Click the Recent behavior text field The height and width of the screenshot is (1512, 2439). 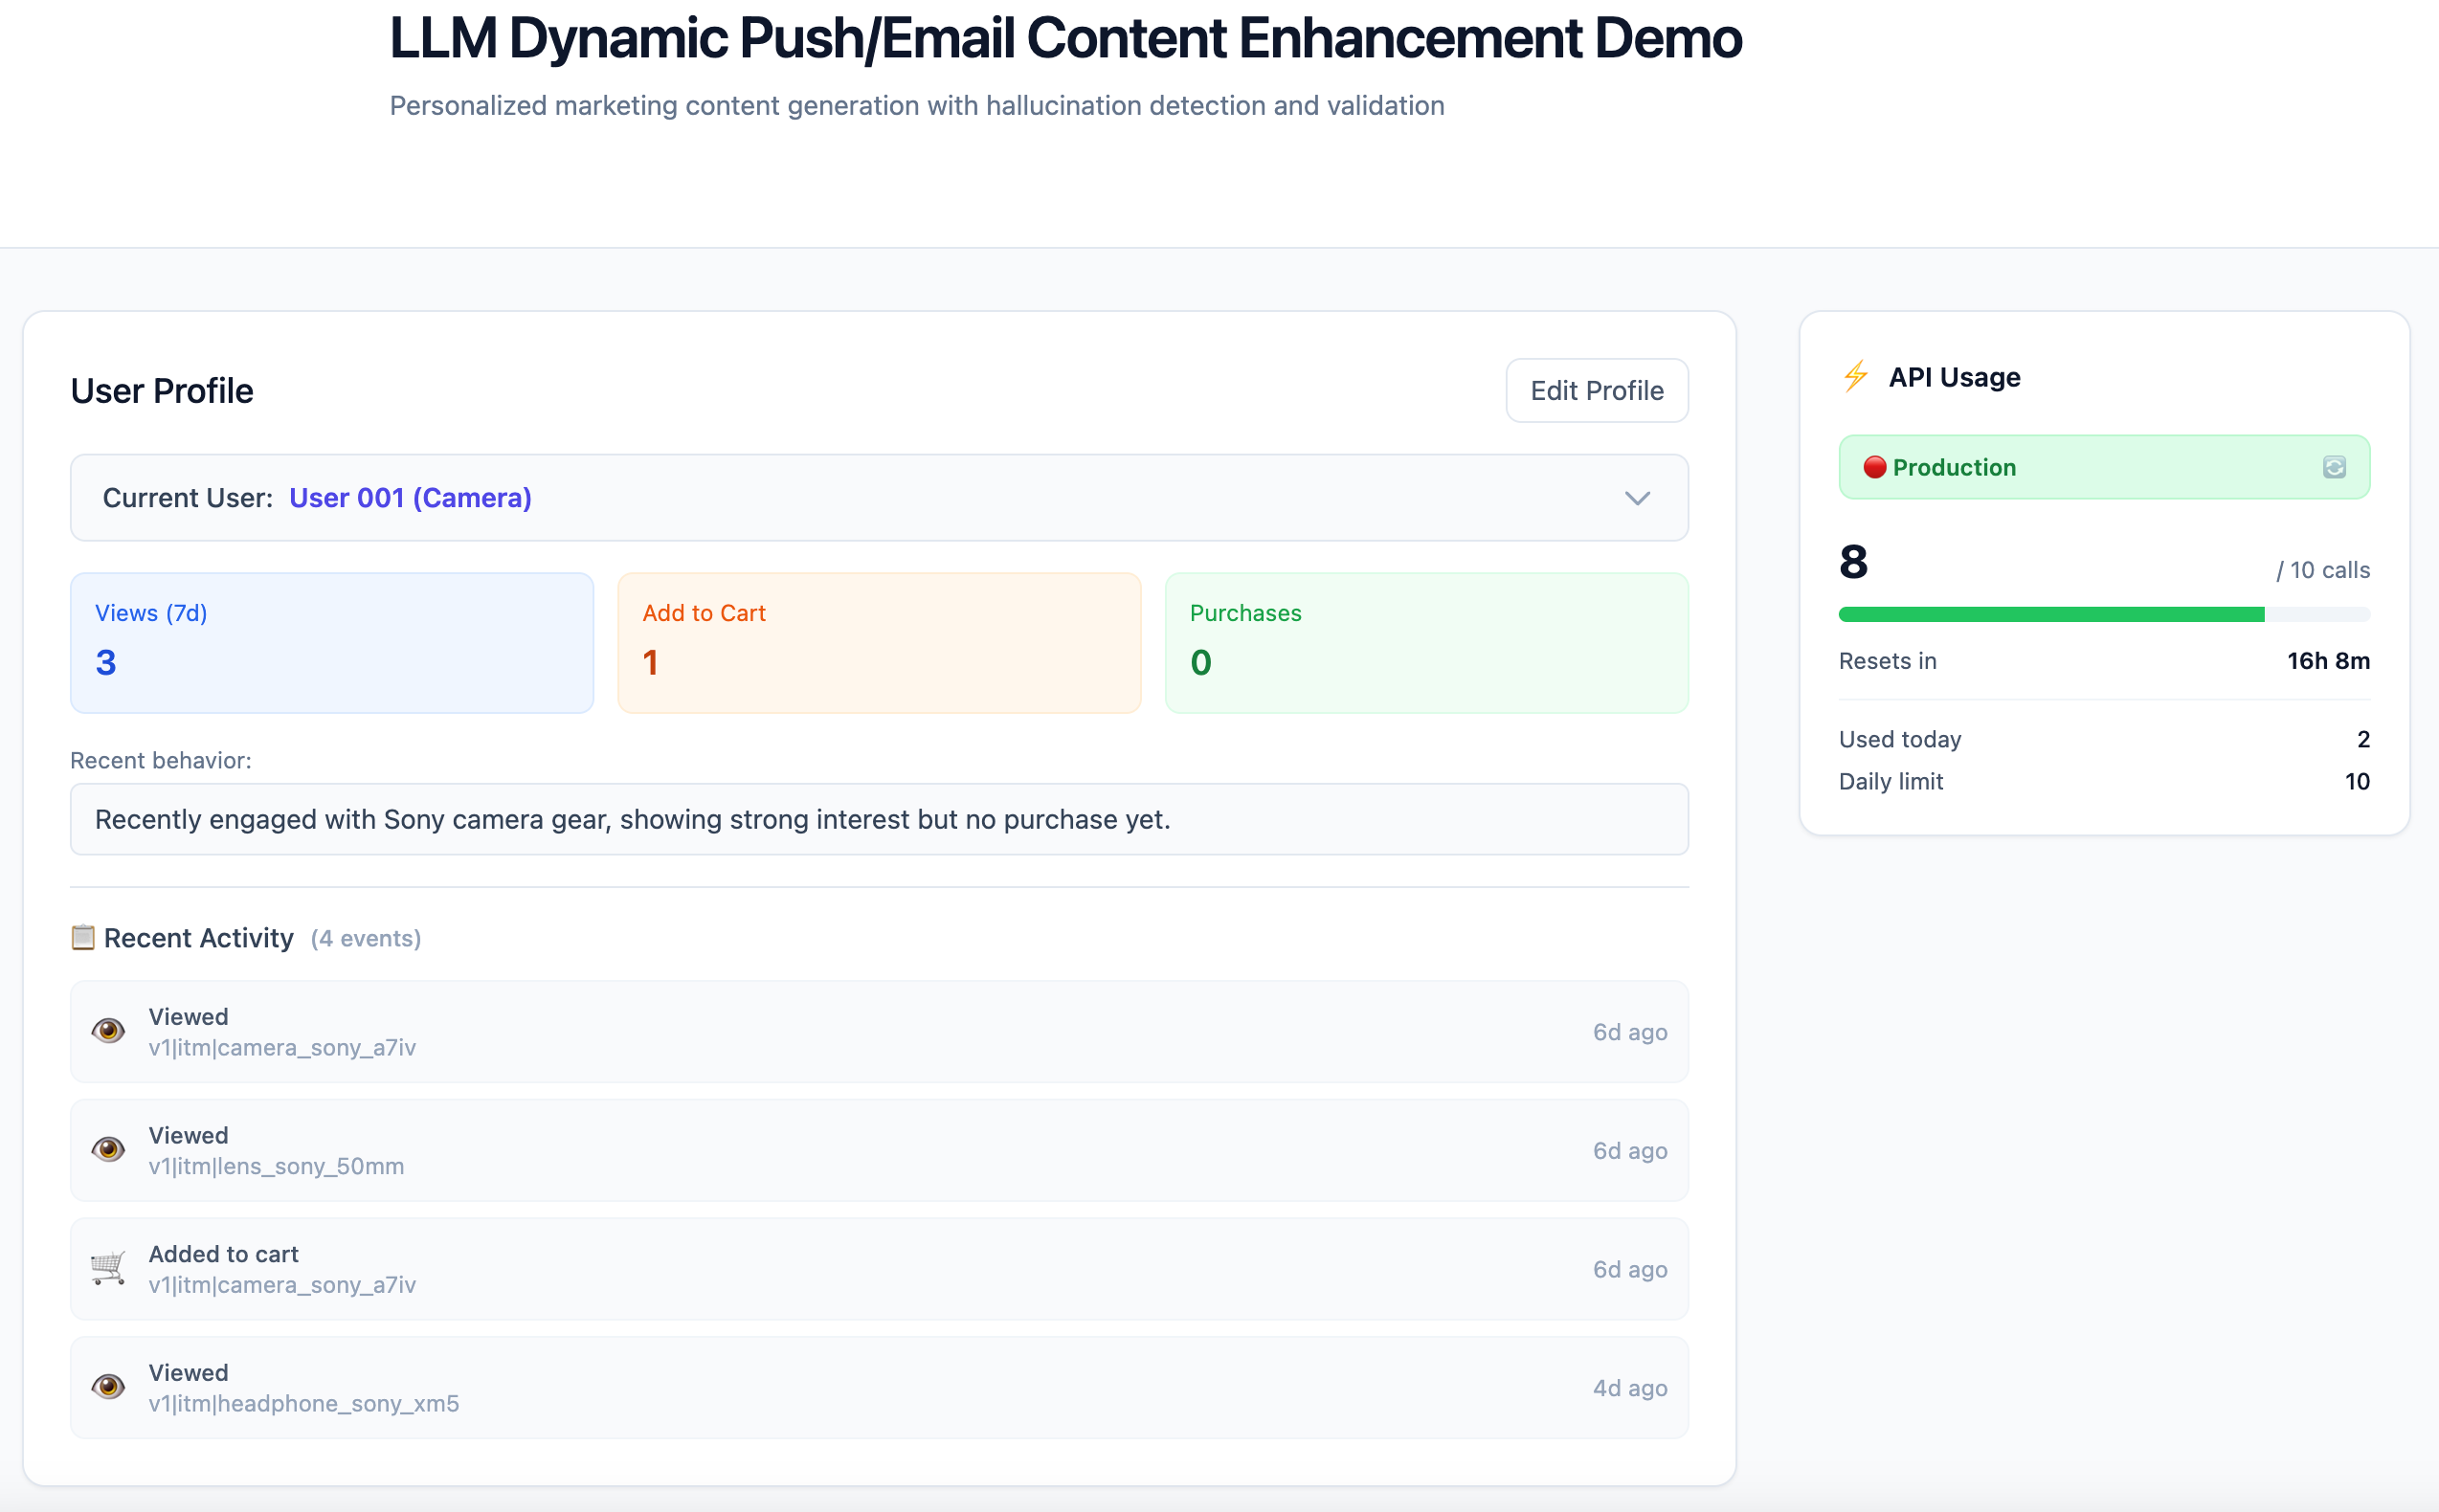[x=878, y=819]
